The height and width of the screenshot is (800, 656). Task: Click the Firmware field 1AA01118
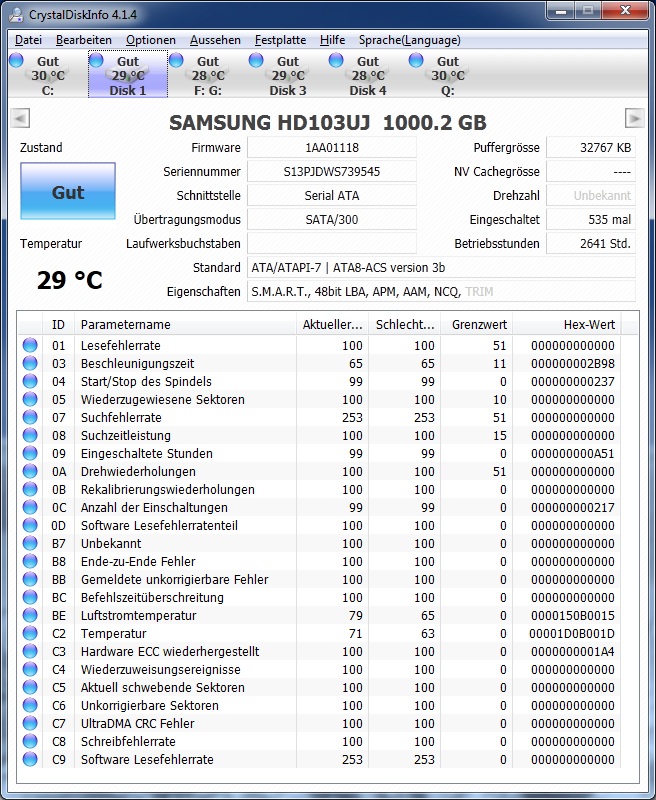pos(332,147)
